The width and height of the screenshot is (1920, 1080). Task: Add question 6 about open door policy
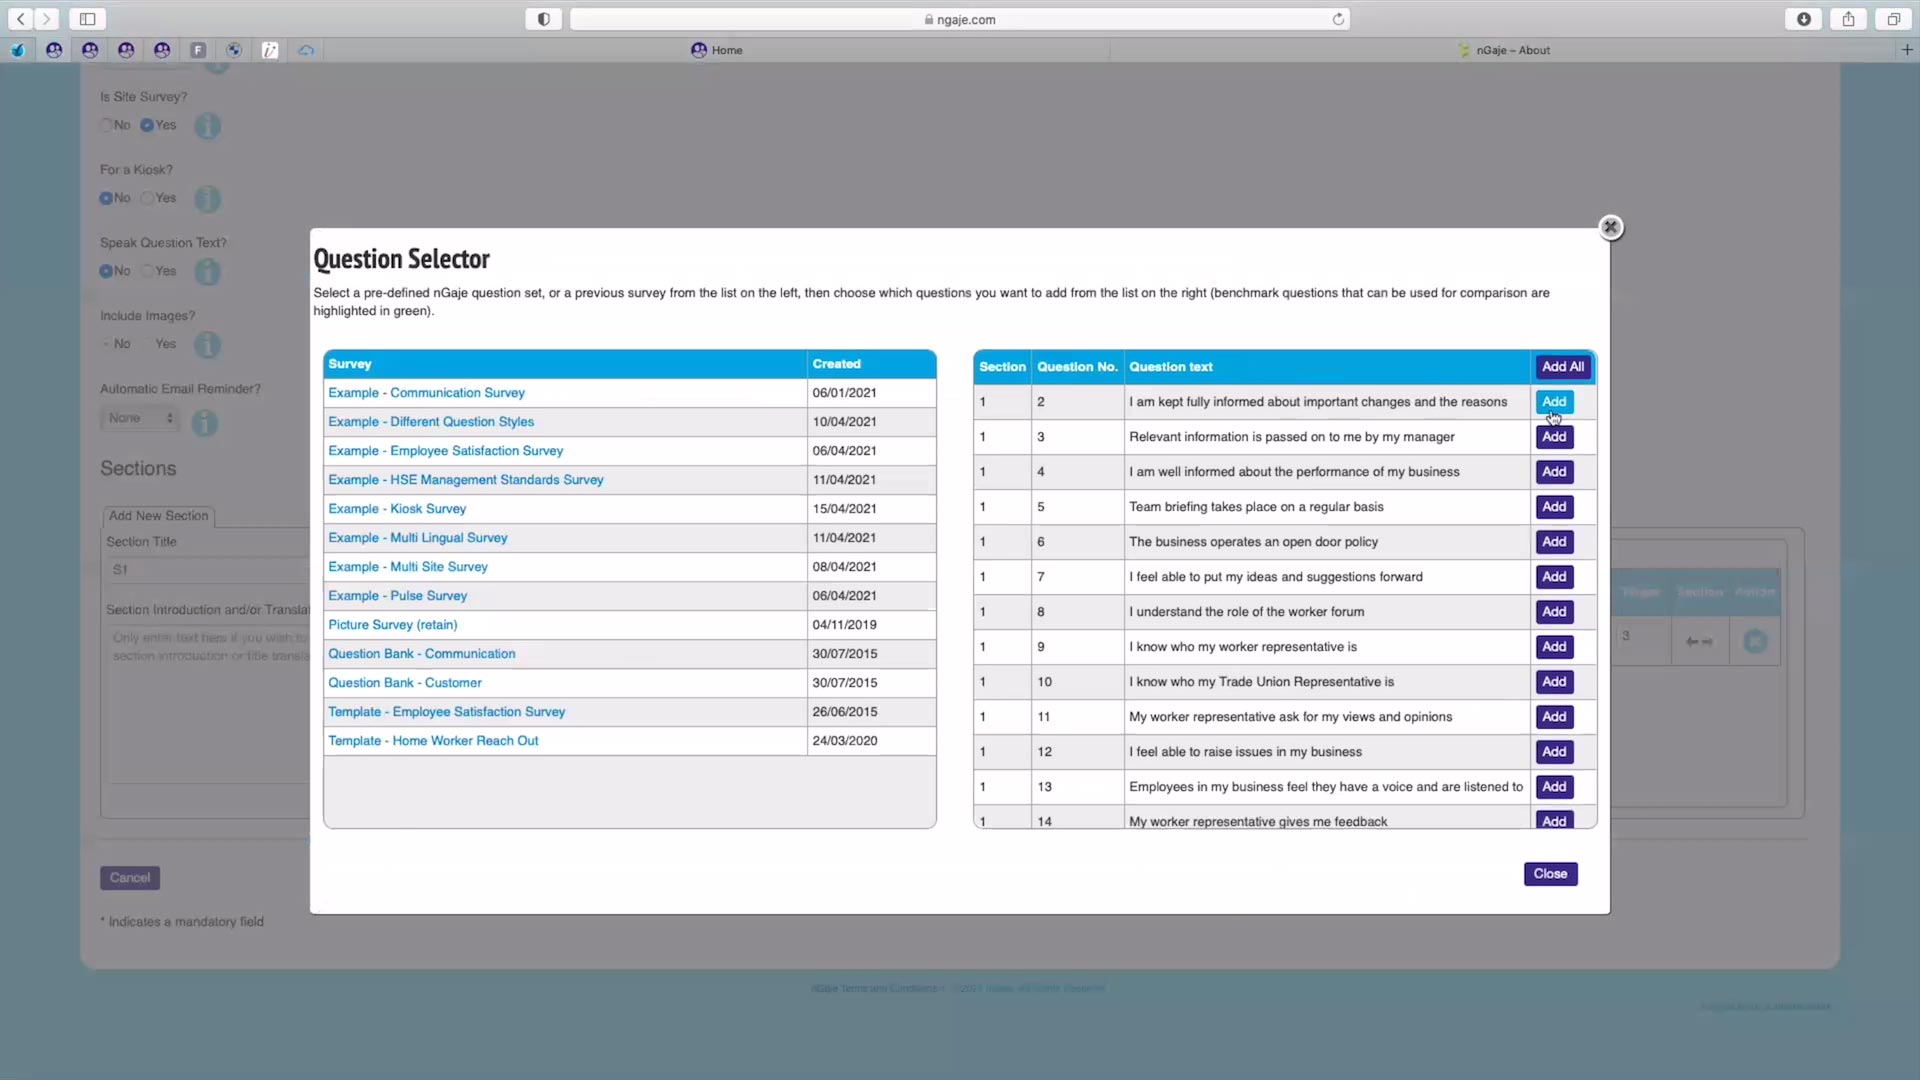[x=1554, y=542]
